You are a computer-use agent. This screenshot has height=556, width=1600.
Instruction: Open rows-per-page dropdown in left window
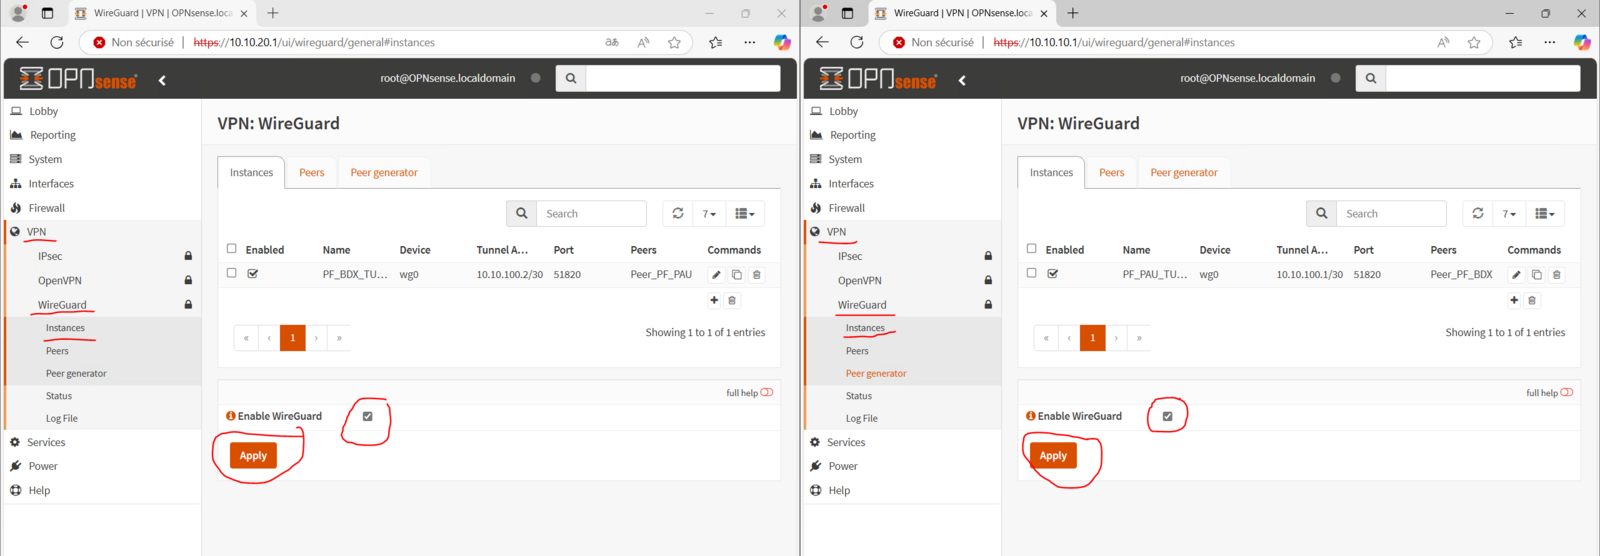pyautogui.click(x=709, y=214)
